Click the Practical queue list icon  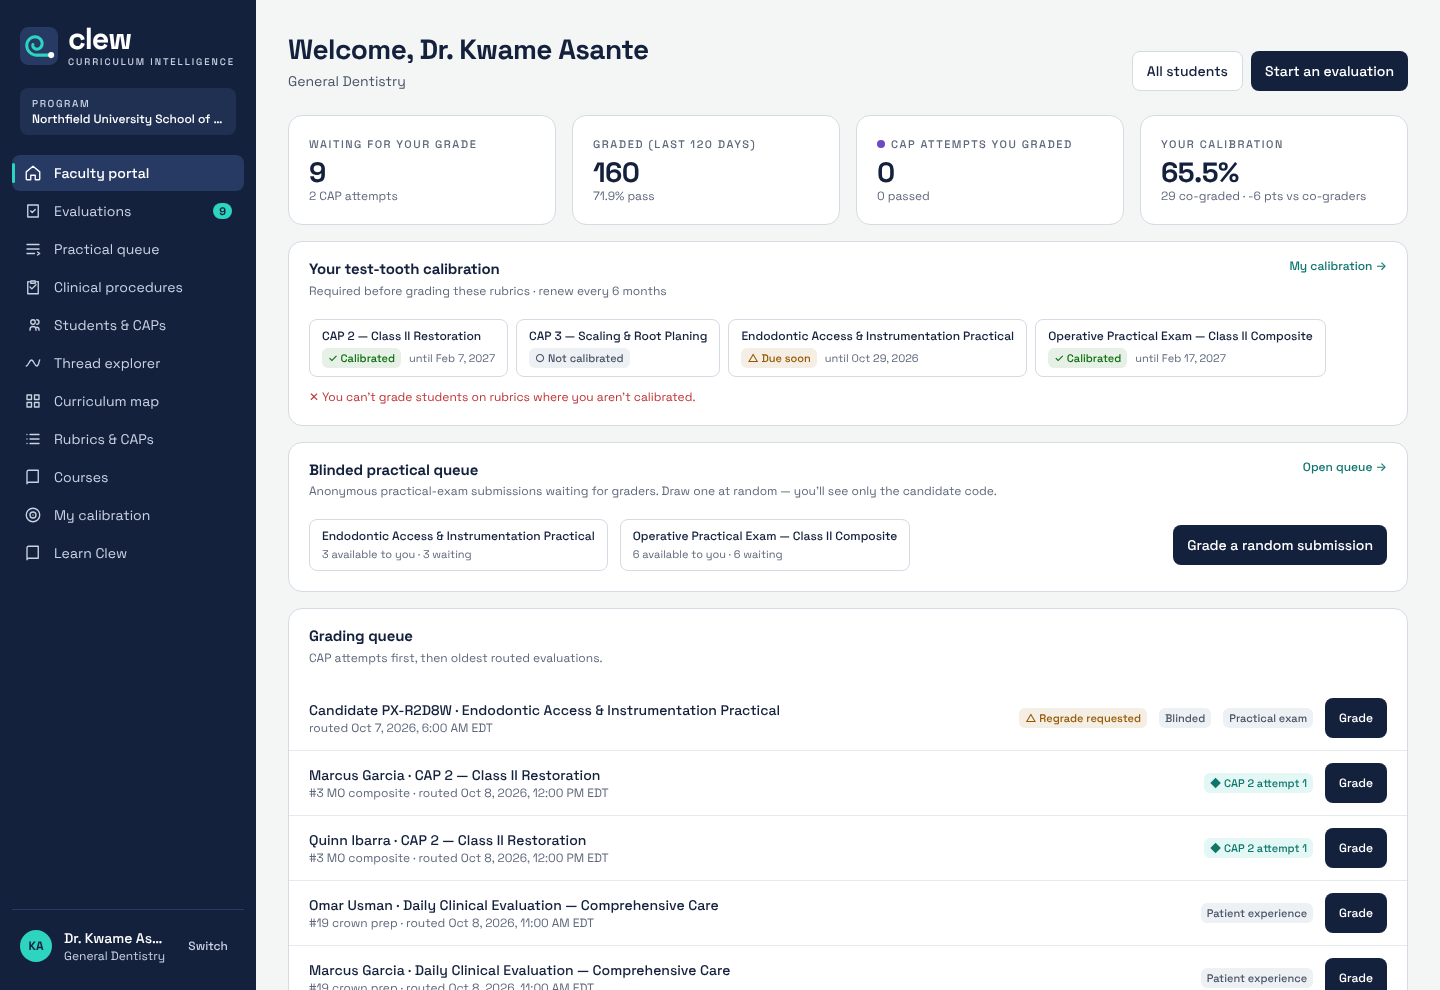[33, 249]
